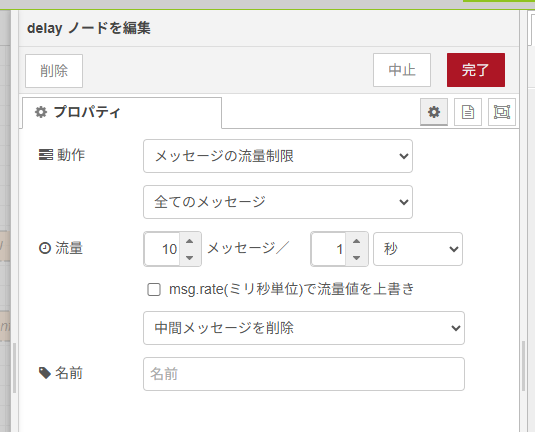The height and width of the screenshot is (432, 535).
Task: Open the 秒 time unit dropdown
Action: (418, 249)
